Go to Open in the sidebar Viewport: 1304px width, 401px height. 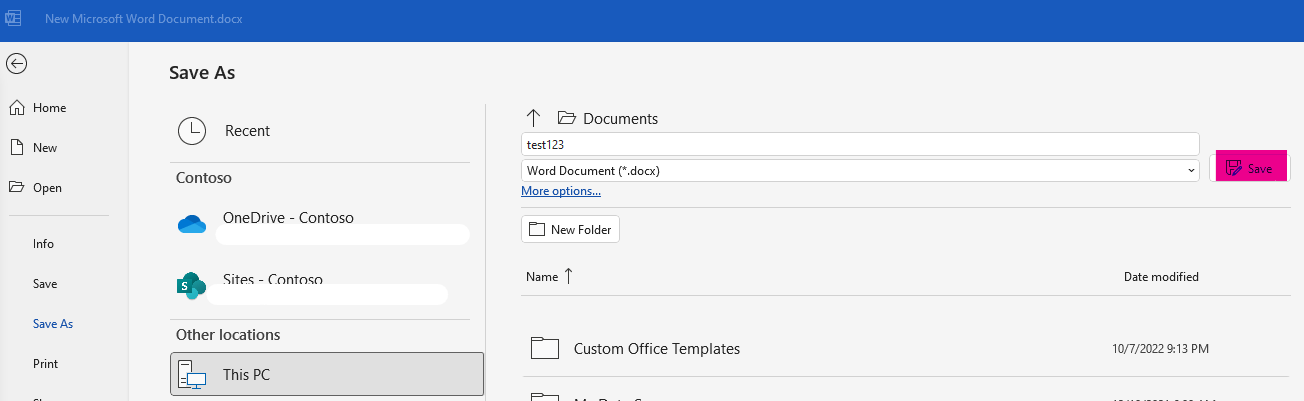pyautogui.click(x=47, y=188)
